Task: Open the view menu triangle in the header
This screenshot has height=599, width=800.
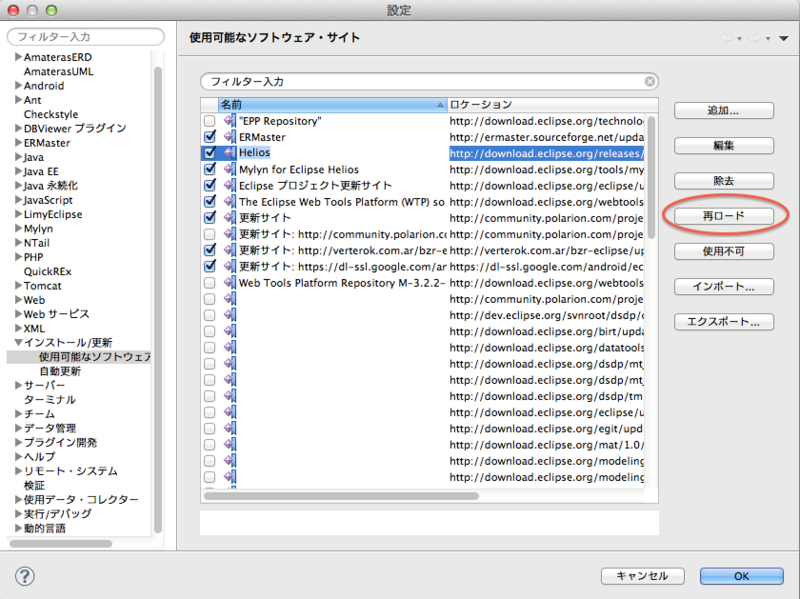Action: click(784, 38)
